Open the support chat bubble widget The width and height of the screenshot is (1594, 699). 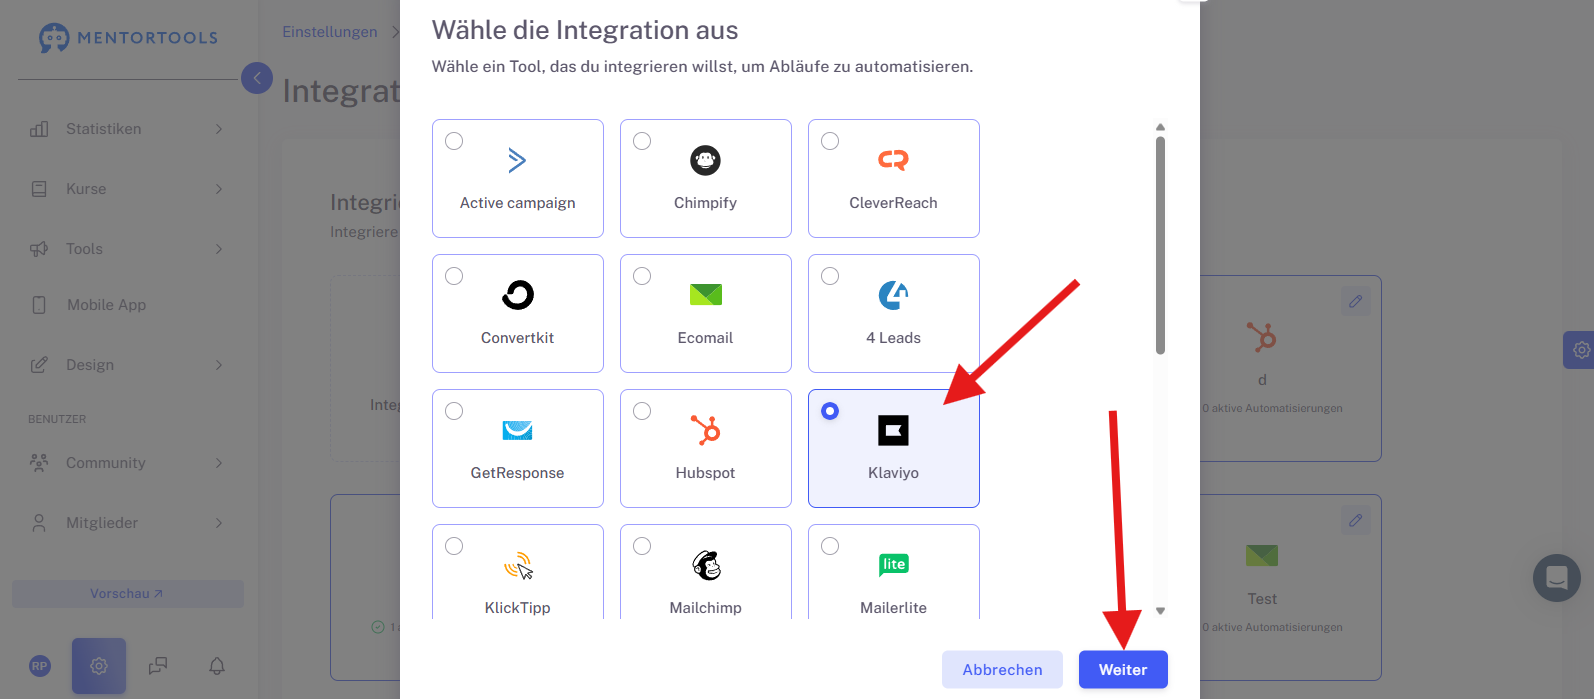[1557, 578]
